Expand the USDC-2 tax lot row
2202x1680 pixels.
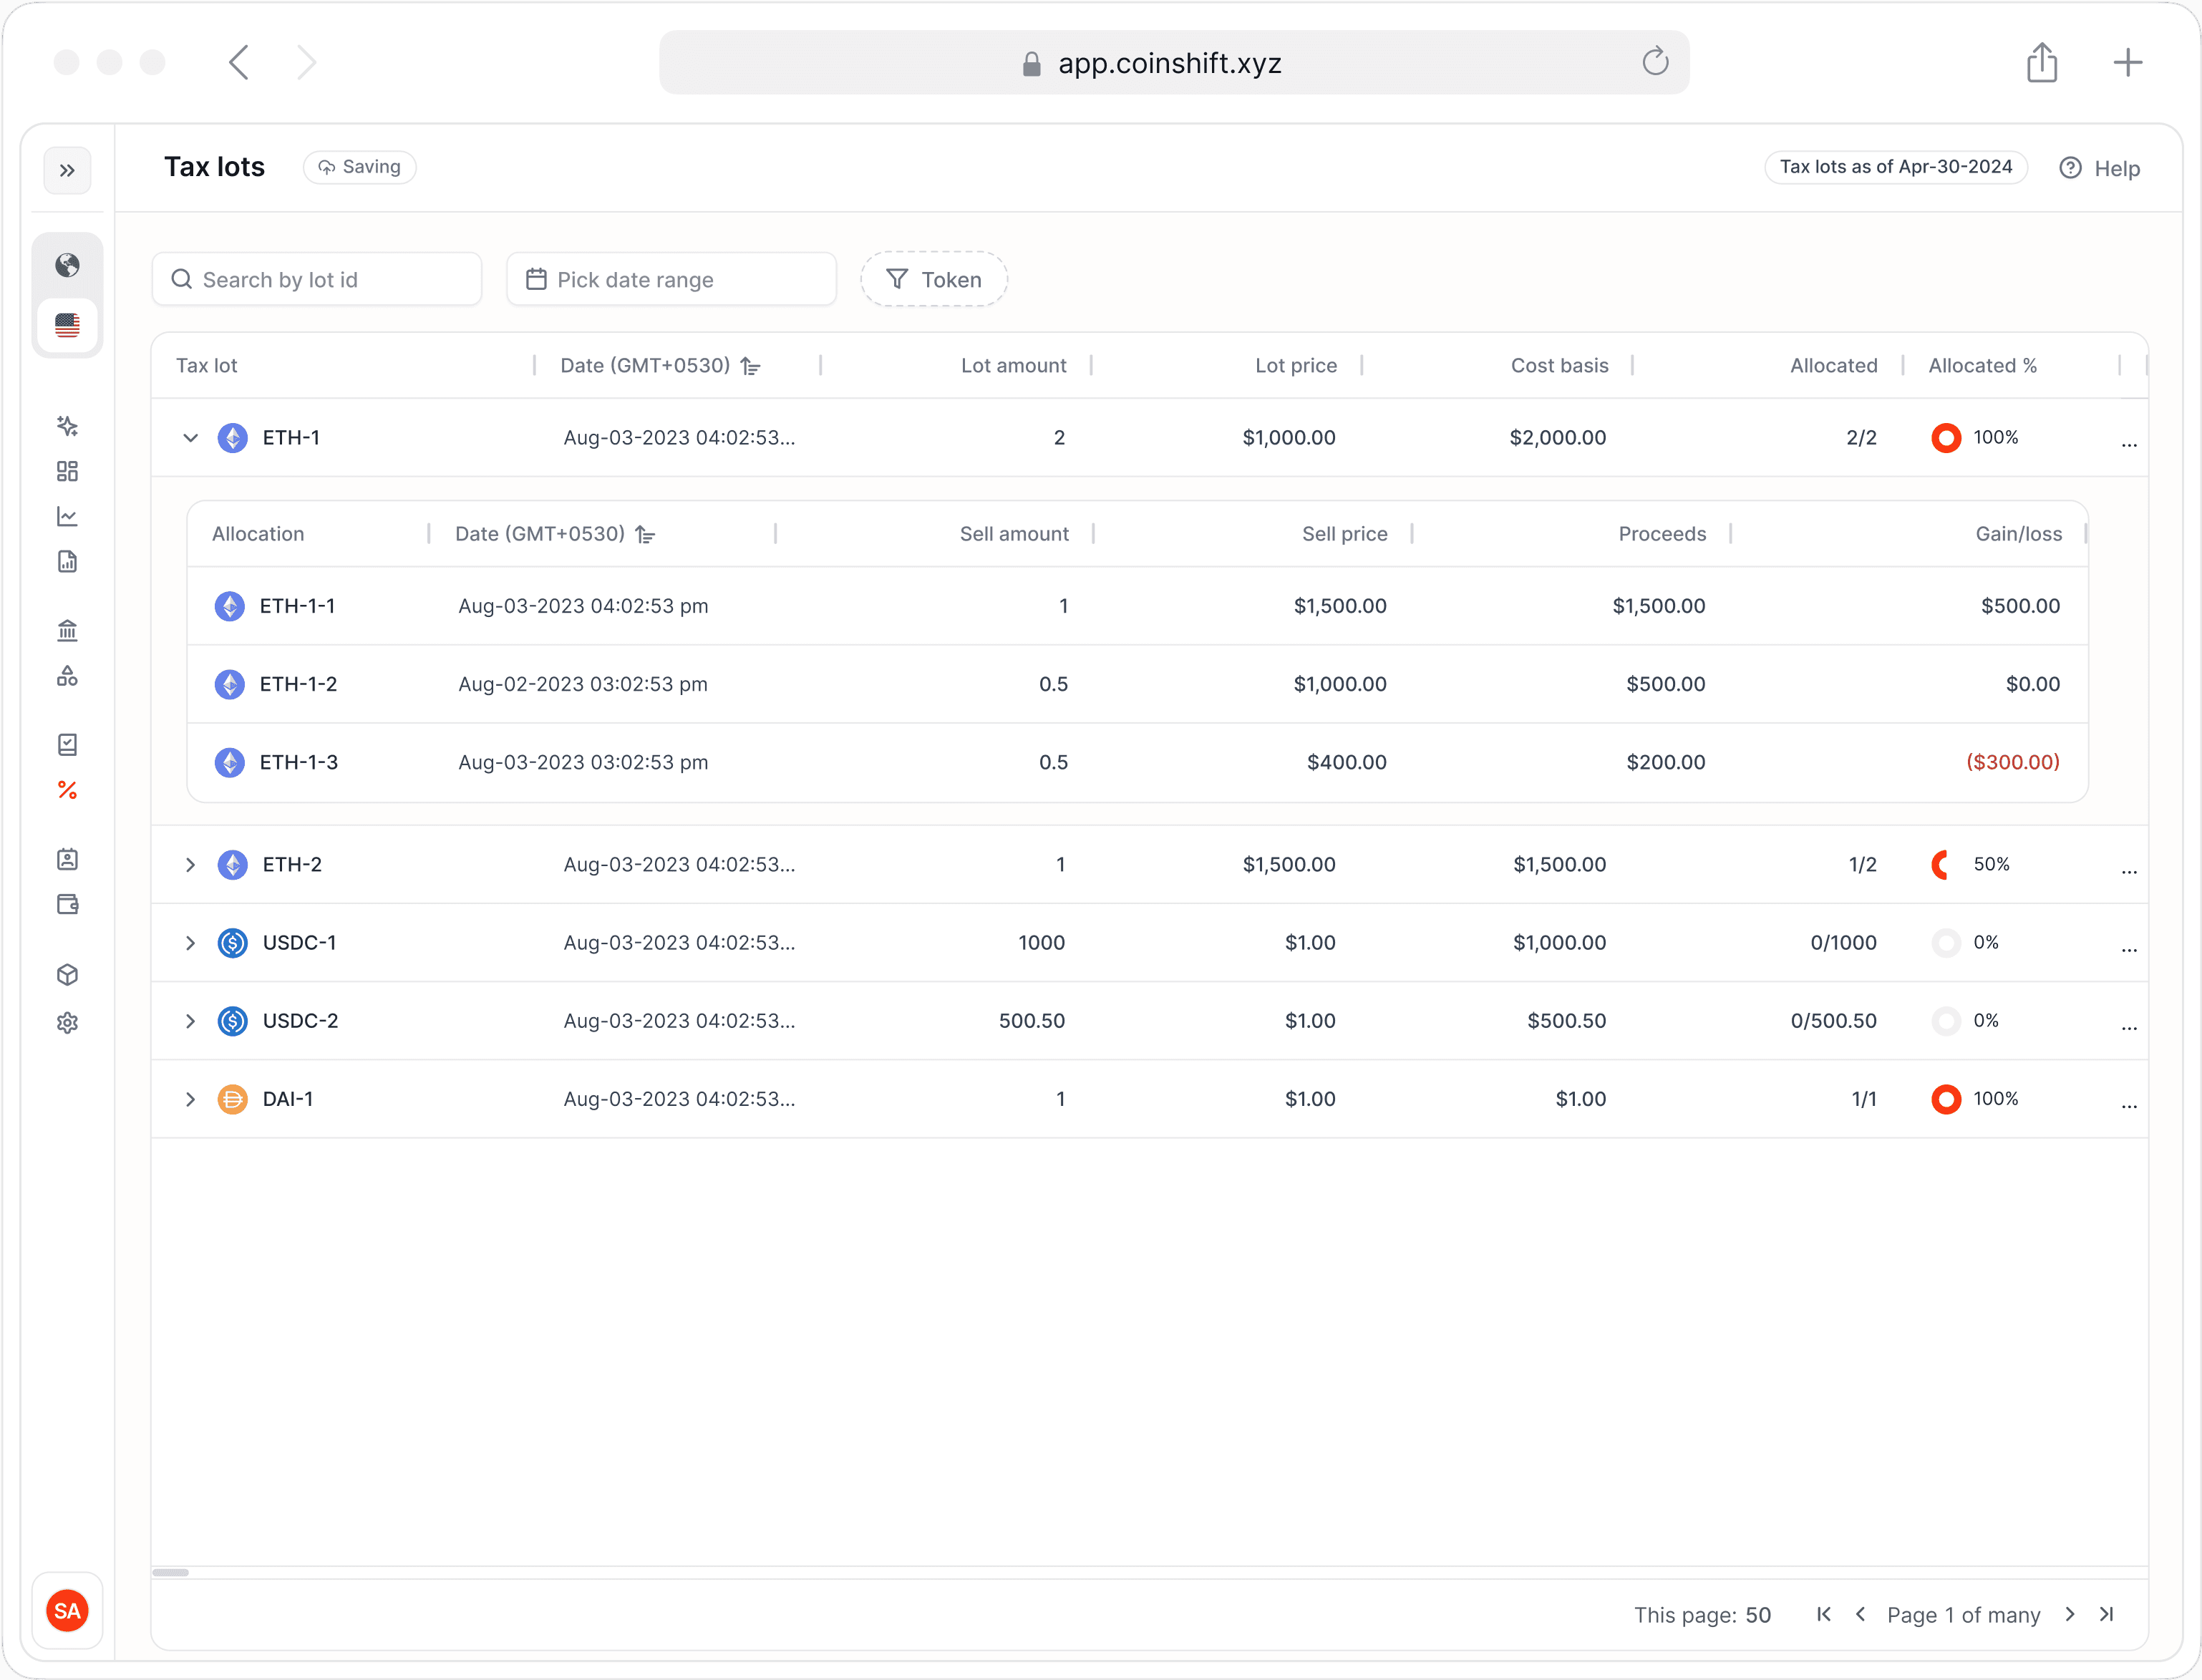pyautogui.click(x=190, y=1021)
